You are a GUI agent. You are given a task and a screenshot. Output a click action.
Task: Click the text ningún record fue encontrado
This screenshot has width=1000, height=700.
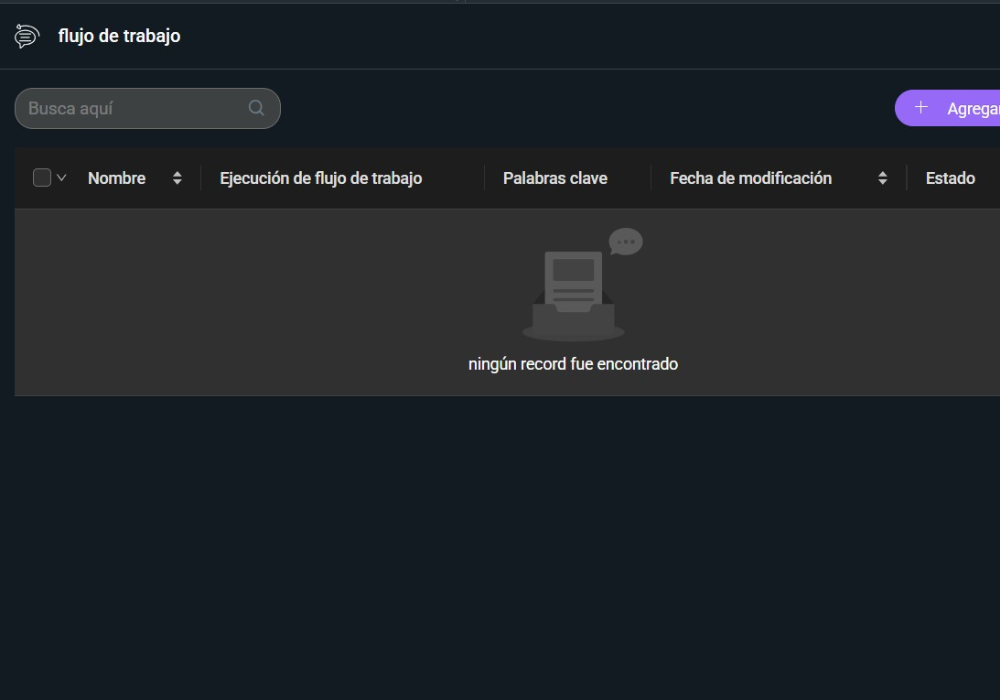[573, 363]
